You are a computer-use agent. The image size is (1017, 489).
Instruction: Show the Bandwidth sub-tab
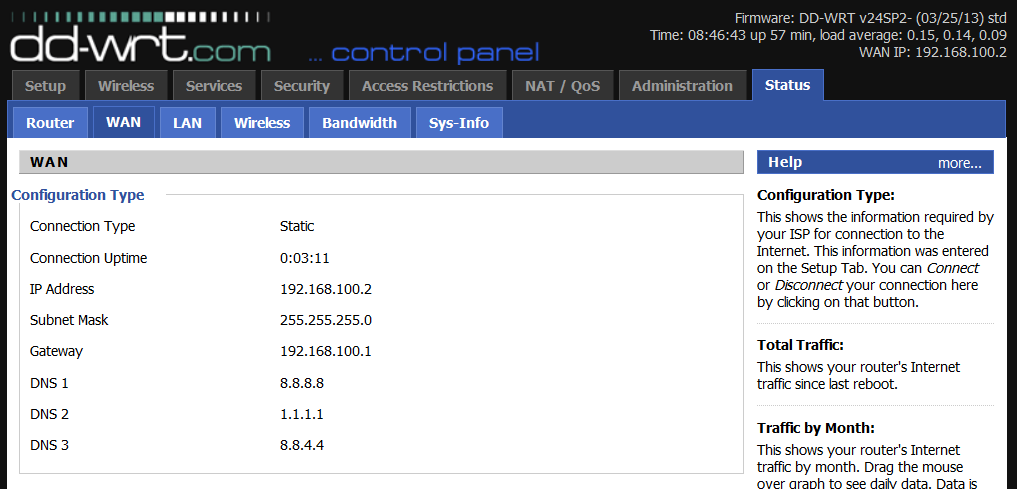pos(359,123)
